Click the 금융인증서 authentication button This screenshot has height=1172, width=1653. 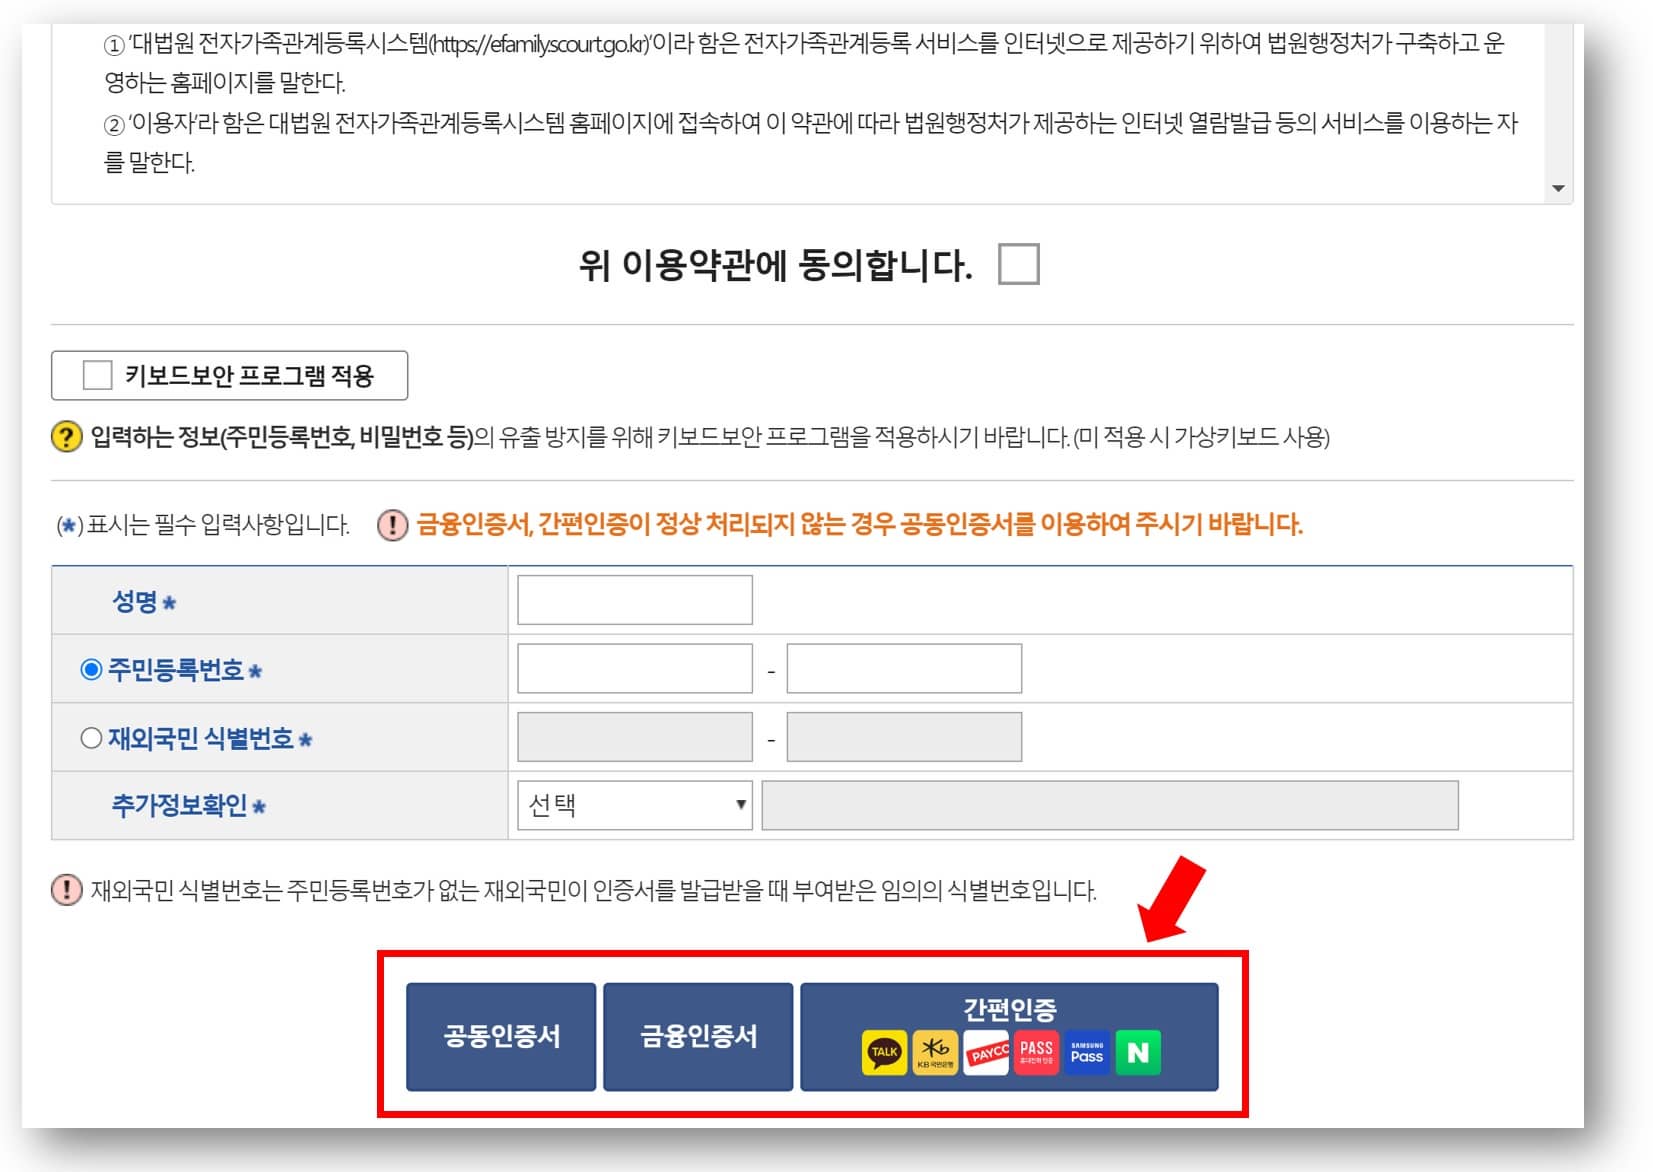[697, 1035]
